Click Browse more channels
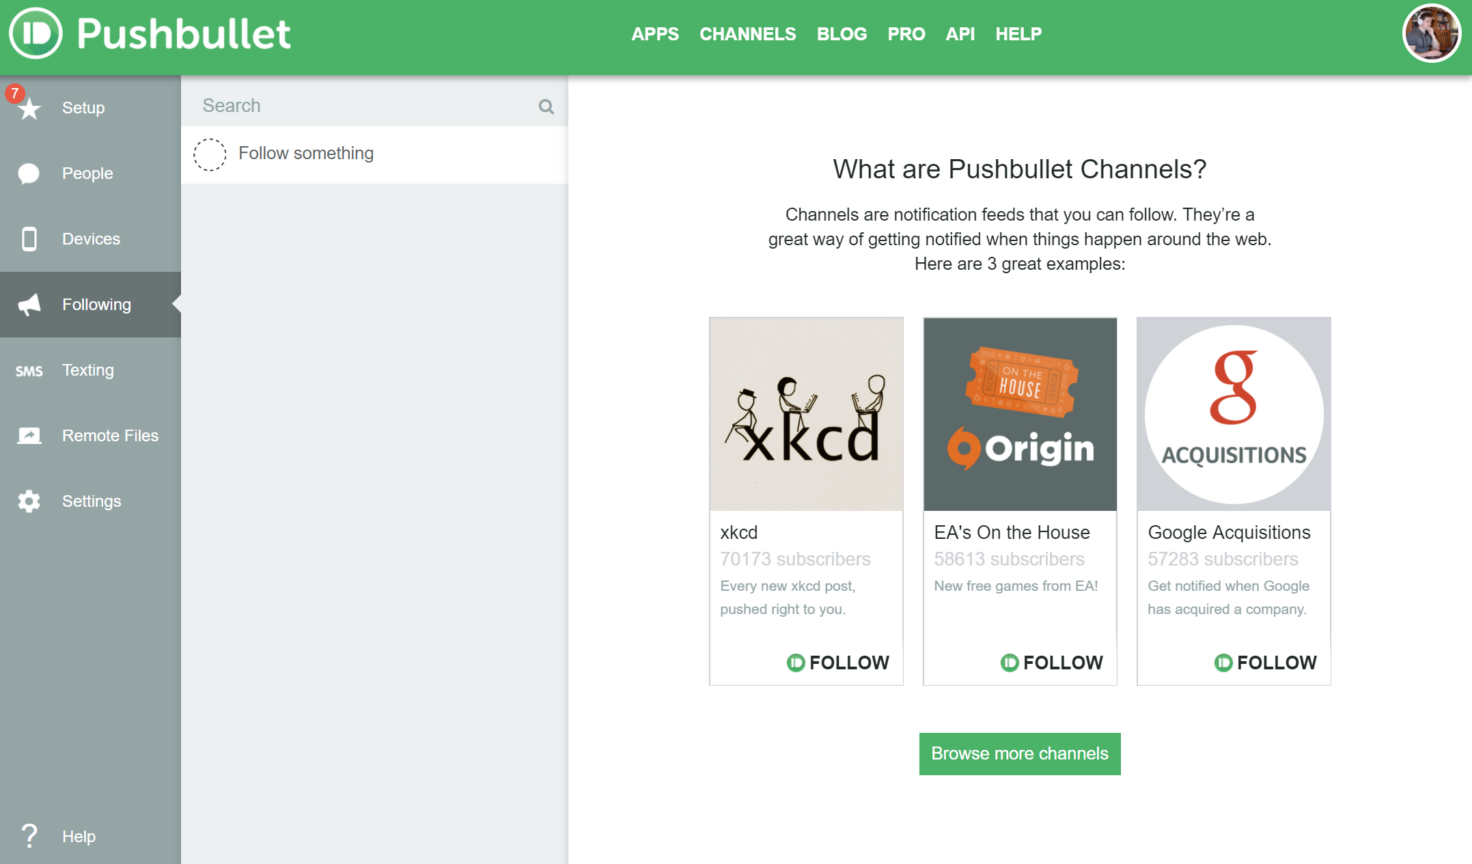The width and height of the screenshot is (1472, 864). 1019,753
